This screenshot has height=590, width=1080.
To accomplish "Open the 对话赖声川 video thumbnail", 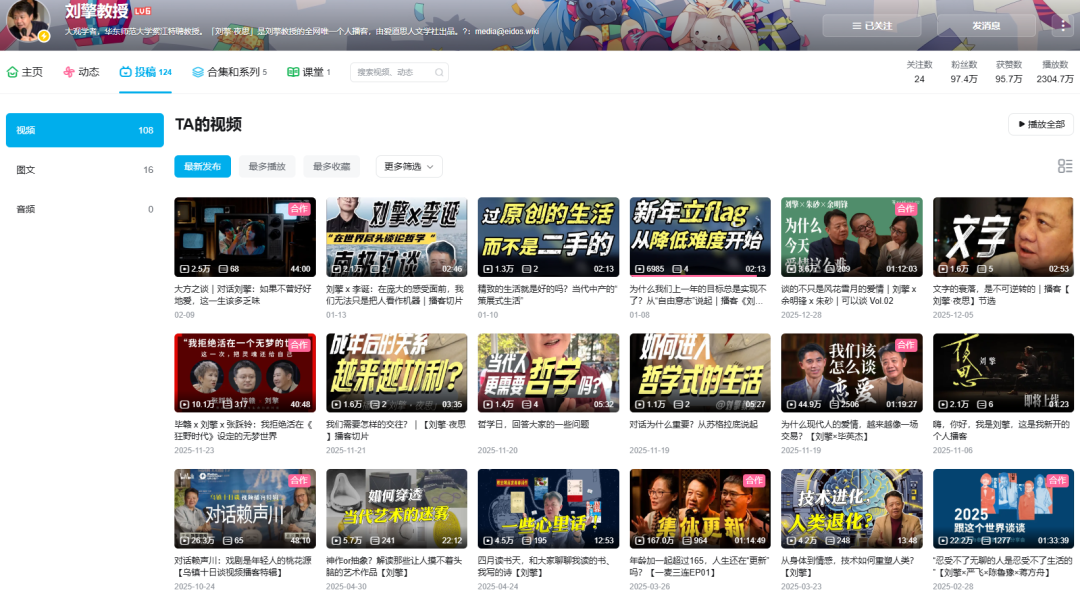I will pos(244,509).
